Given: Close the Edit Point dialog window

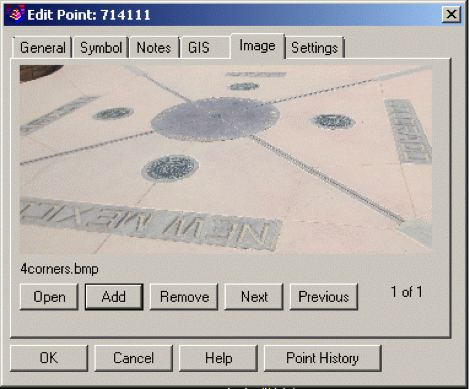Looking at the screenshot, I should point(451,15).
